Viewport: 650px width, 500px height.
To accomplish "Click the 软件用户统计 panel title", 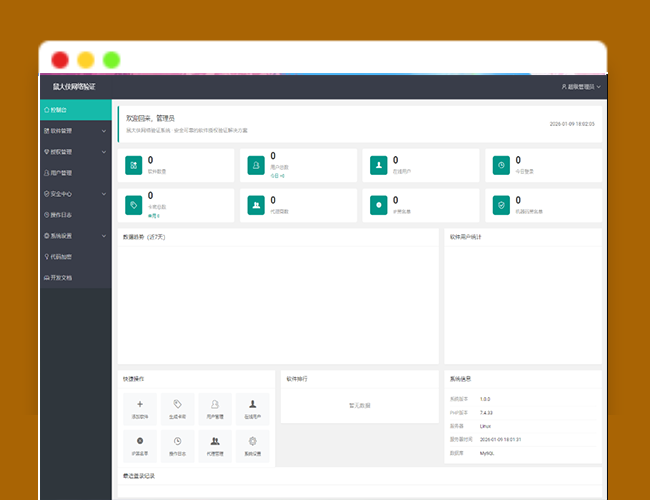I will [466, 237].
